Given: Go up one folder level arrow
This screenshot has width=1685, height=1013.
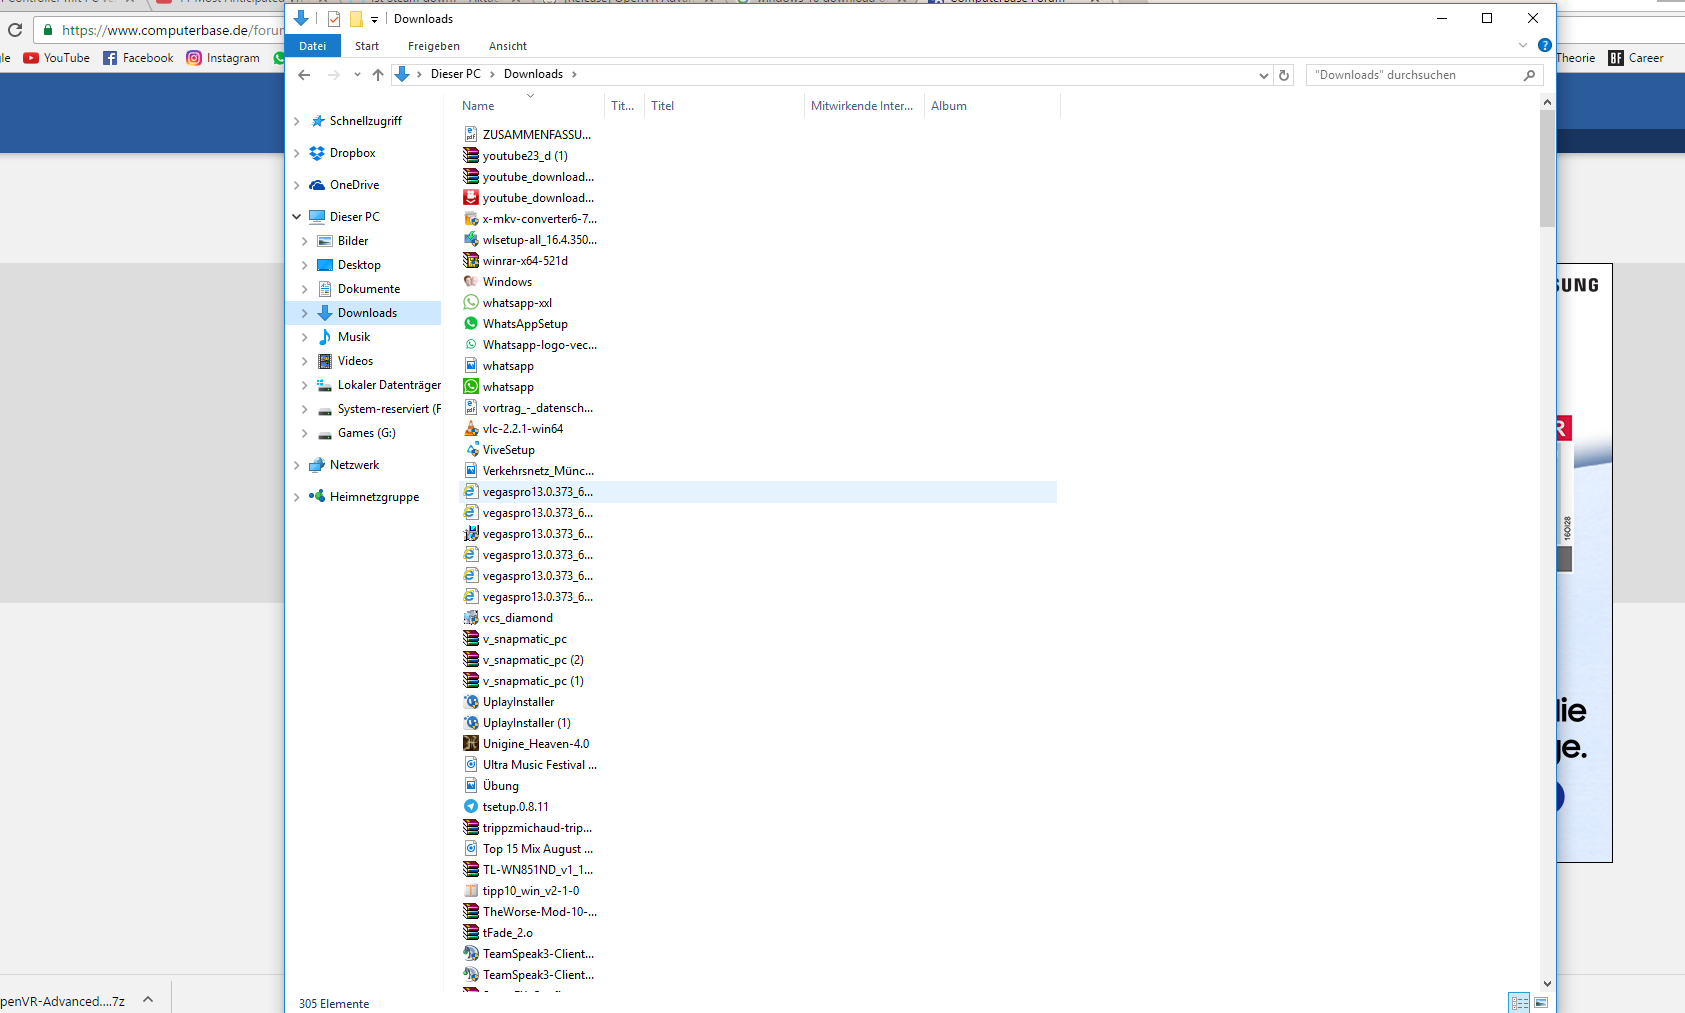Looking at the screenshot, I should [377, 75].
